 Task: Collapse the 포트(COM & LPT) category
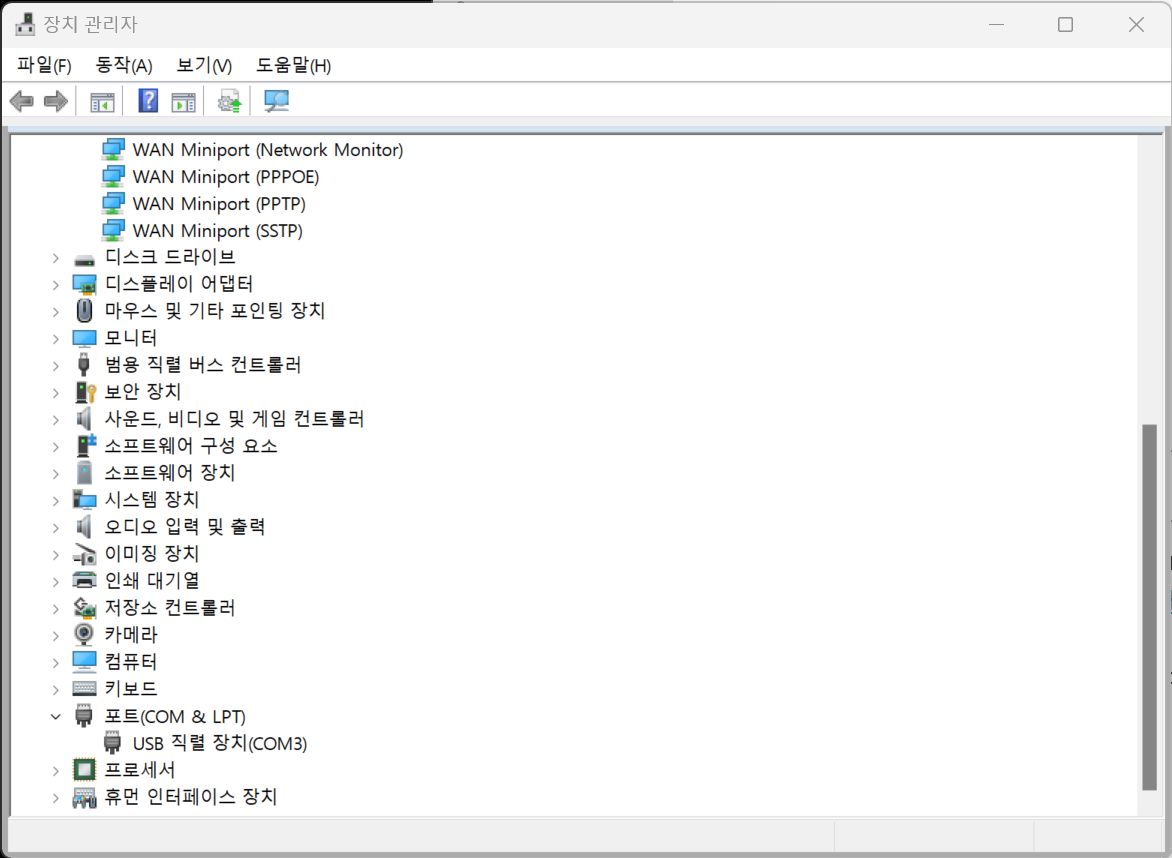55,716
